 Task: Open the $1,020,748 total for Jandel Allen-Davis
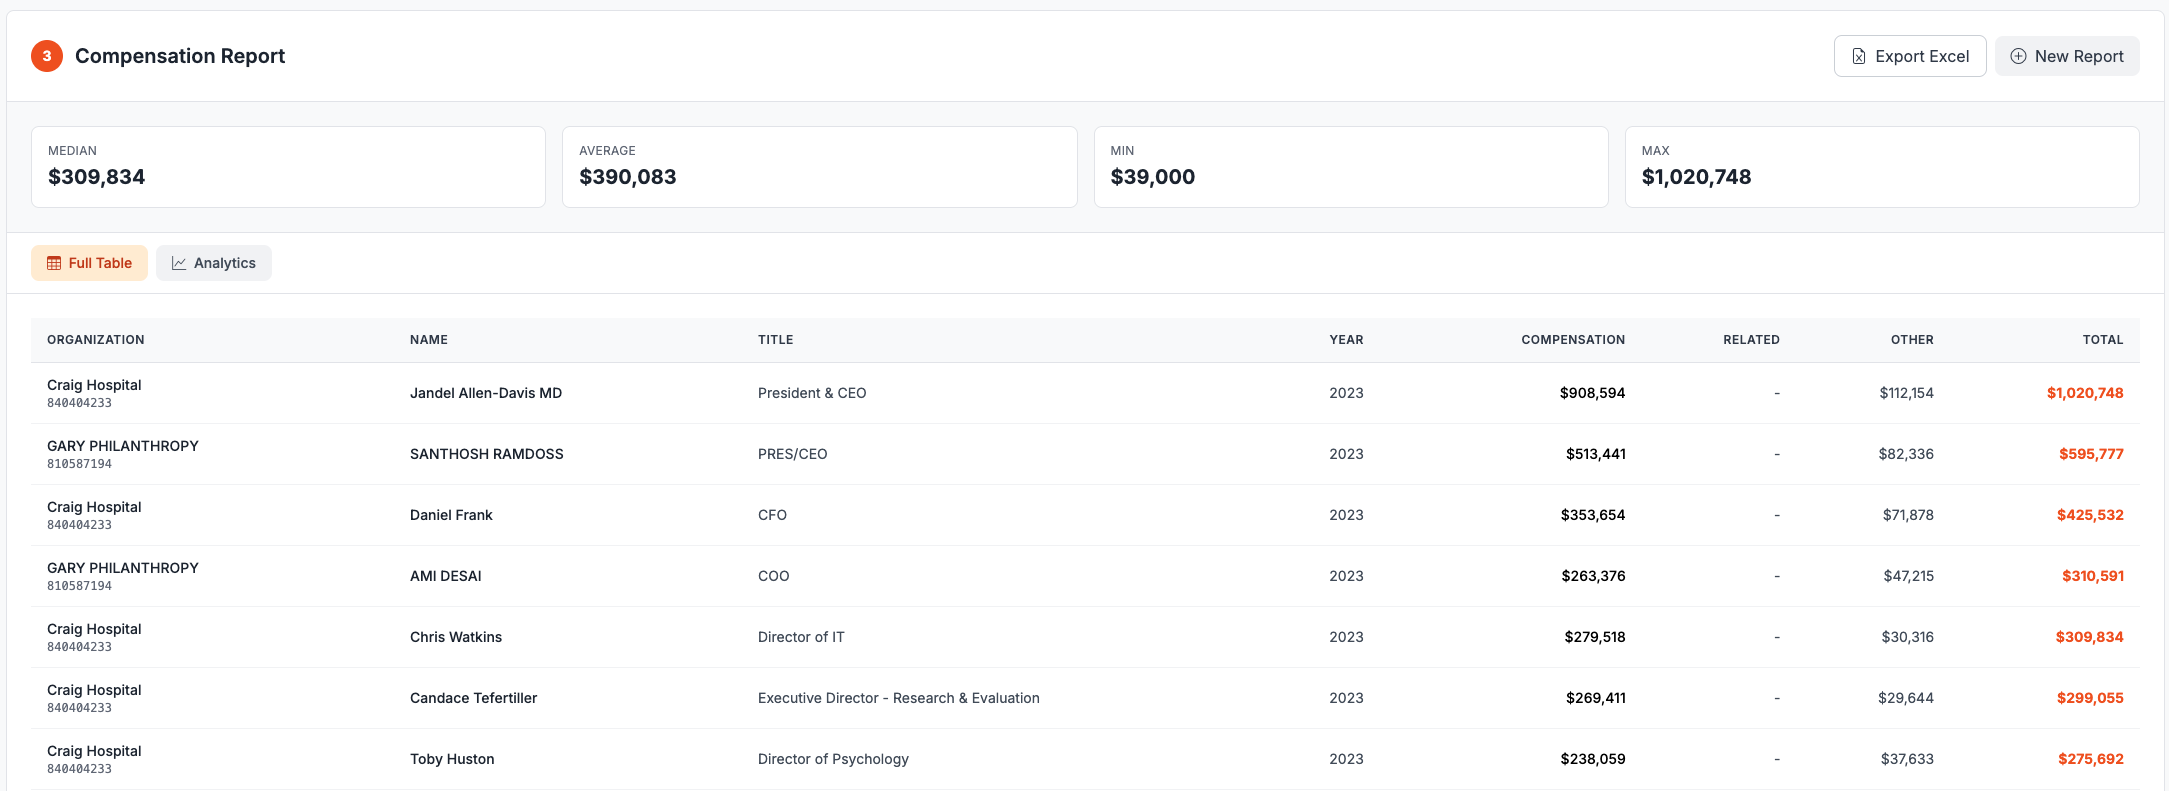click(x=2085, y=392)
